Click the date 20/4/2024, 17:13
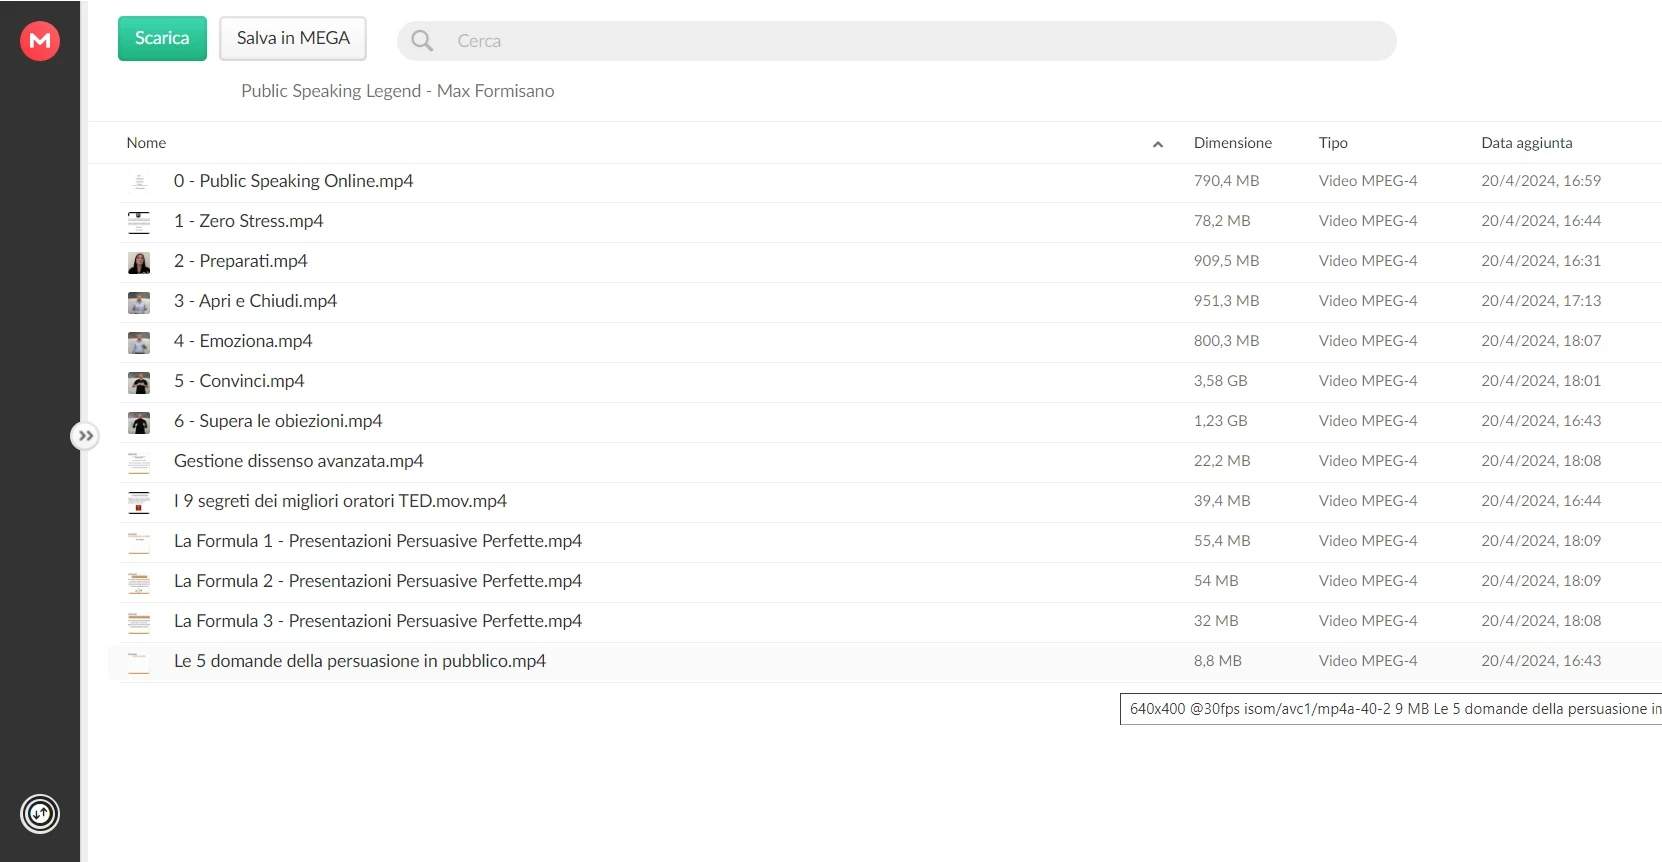This screenshot has width=1662, height=862. 1541,301
